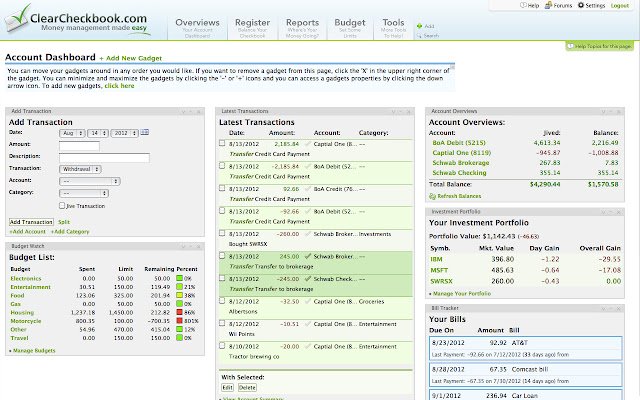Click the Search magnifier icon
The image size is (640, 400).
pyautogui.click(x=419, y=36)
